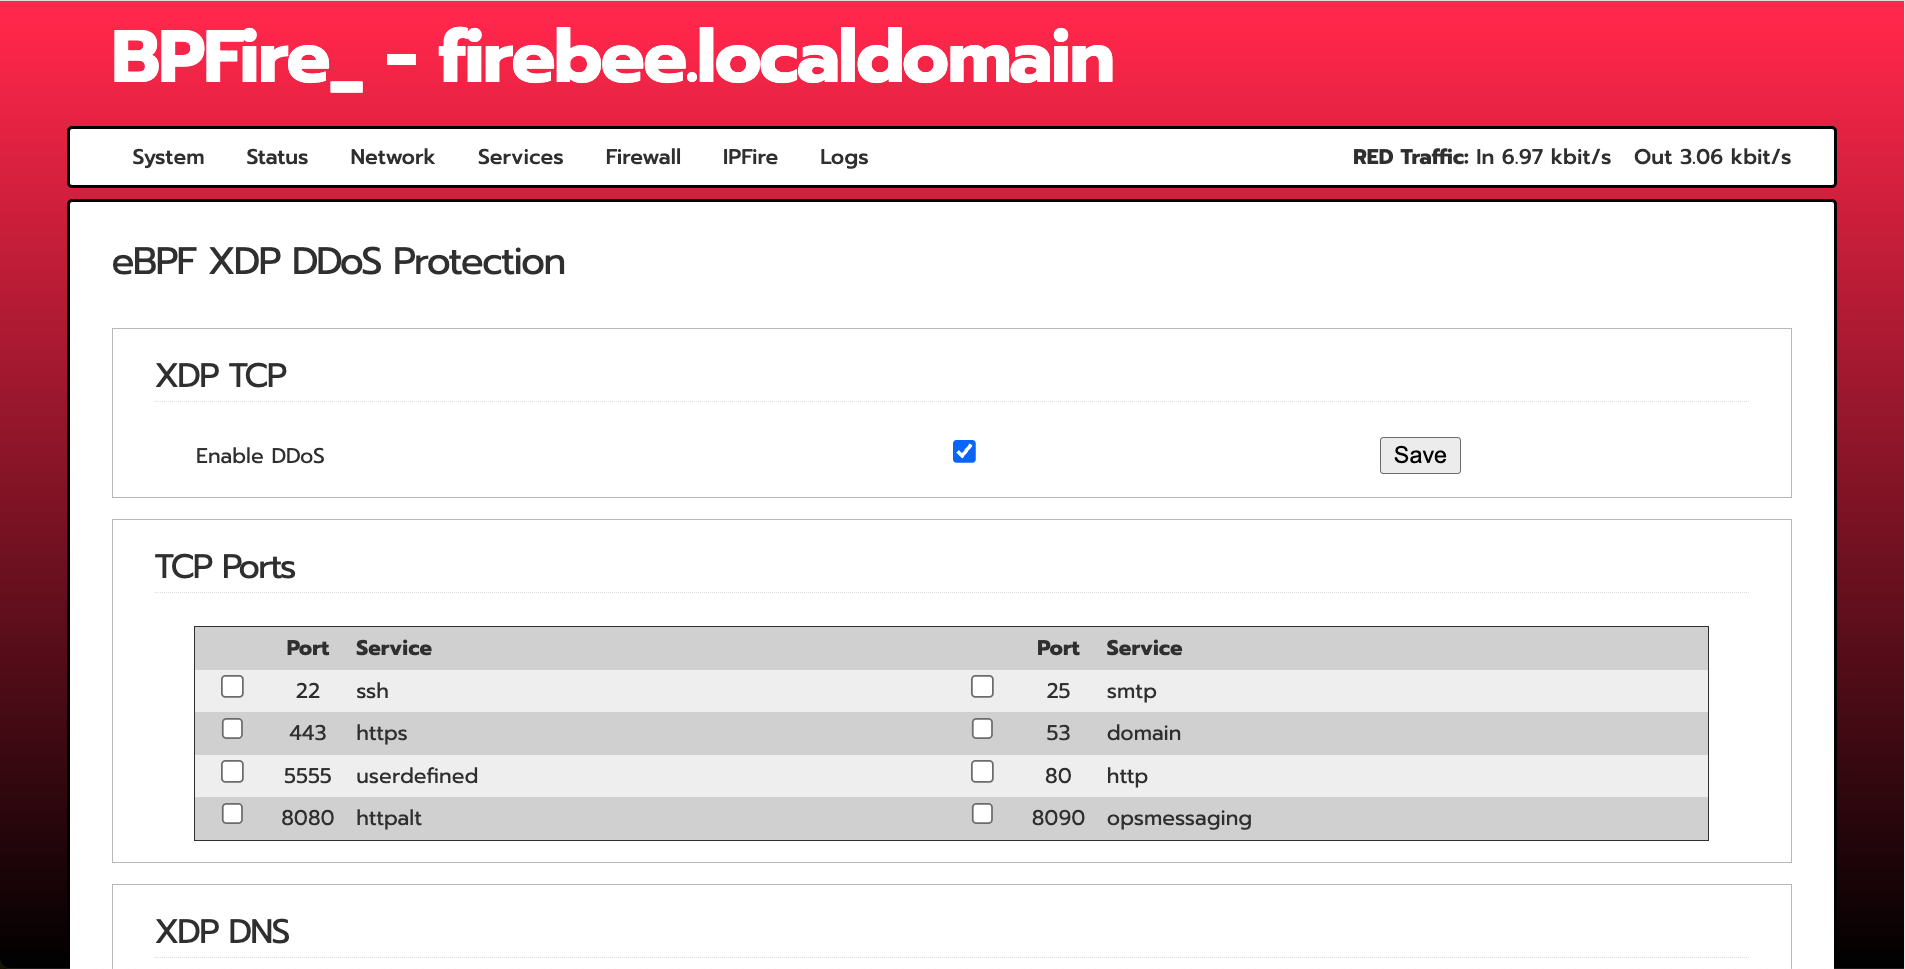Open the IPFire menu
This screenshot has height=969, width=1905.
click(750, 157)
